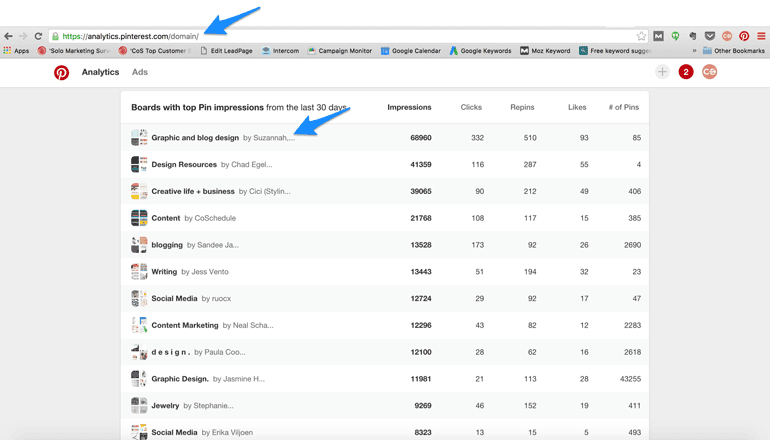Viewport: 770px width, 440px height.
Task: Click the browser back arrow
Action: (8, 36)
